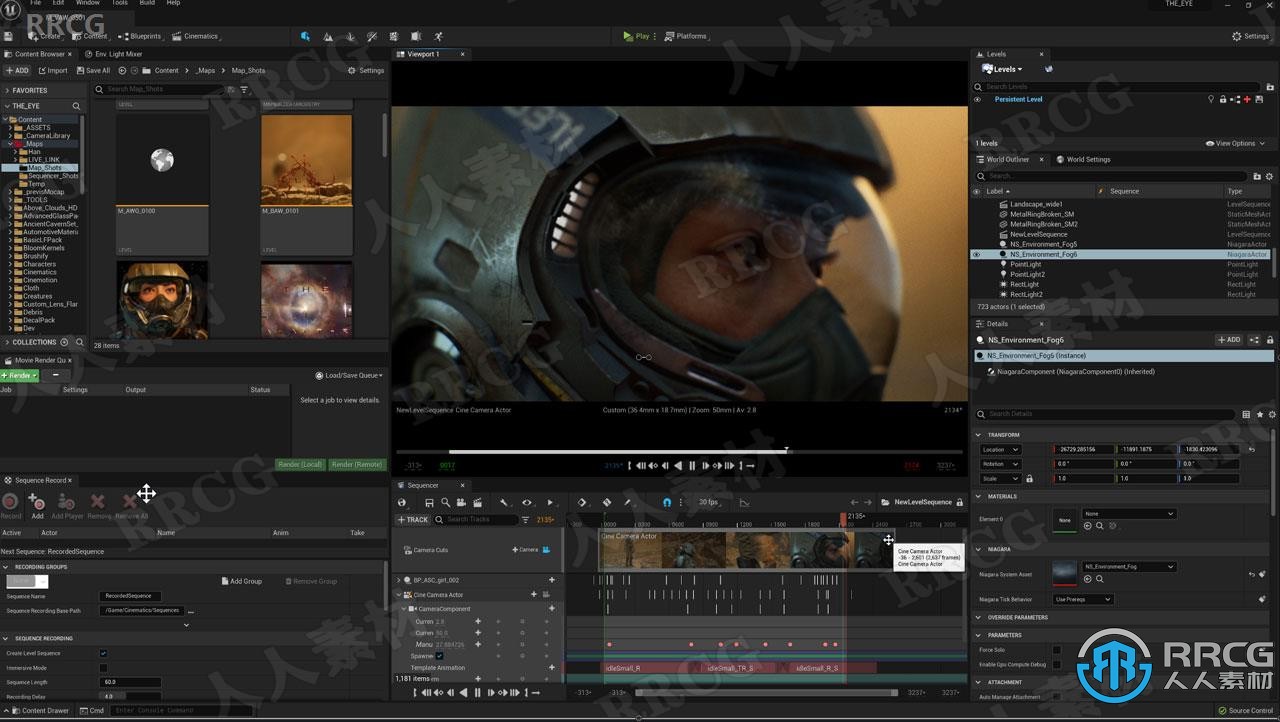Toggle visibility eye of Persistent Level
This screenshot has width=1280, height=722.
(x=977, y=99)
